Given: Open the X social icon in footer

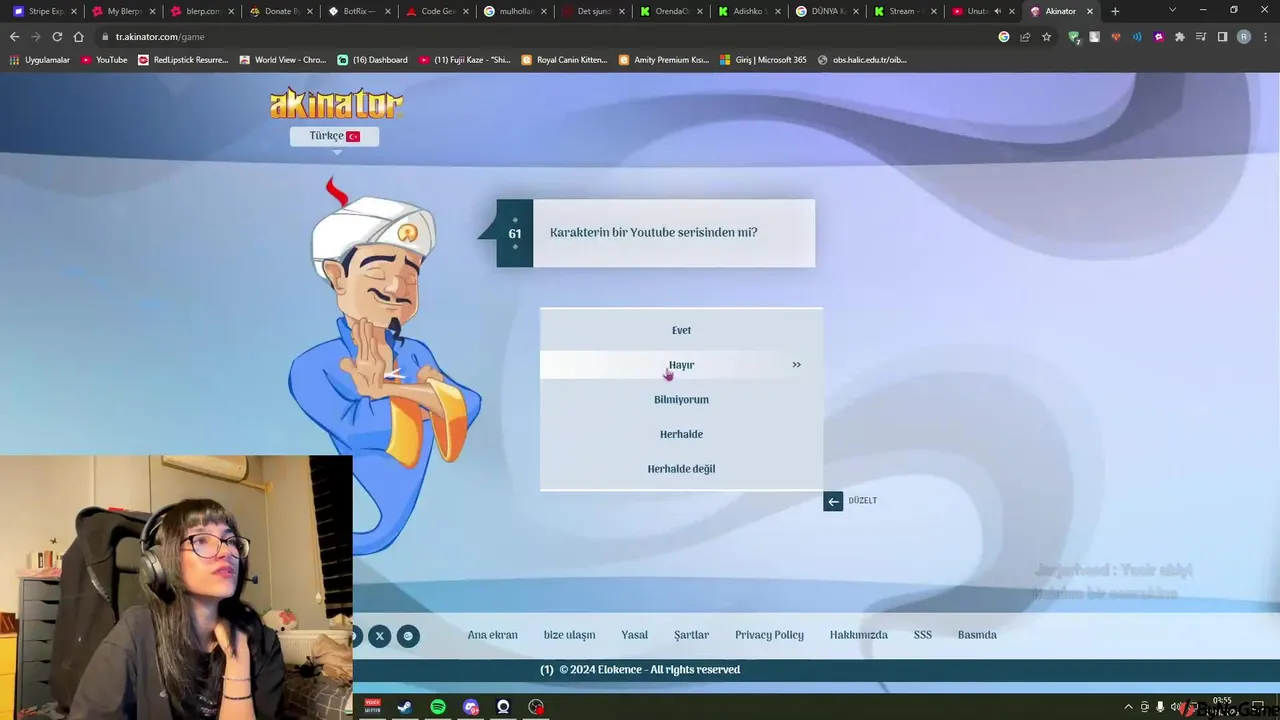Looking at the screenshot, I should pyautogui.click(x=380, y=635).
